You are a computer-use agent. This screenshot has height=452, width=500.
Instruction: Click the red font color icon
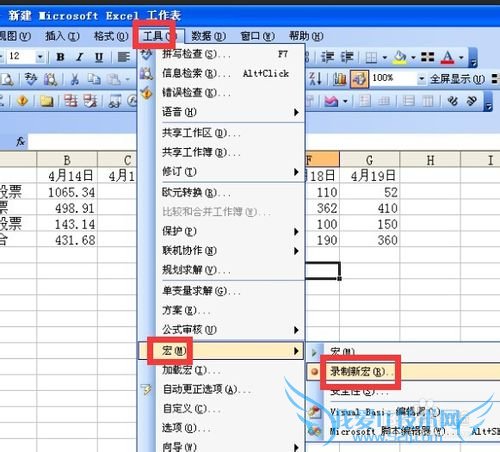click(447, 57)
